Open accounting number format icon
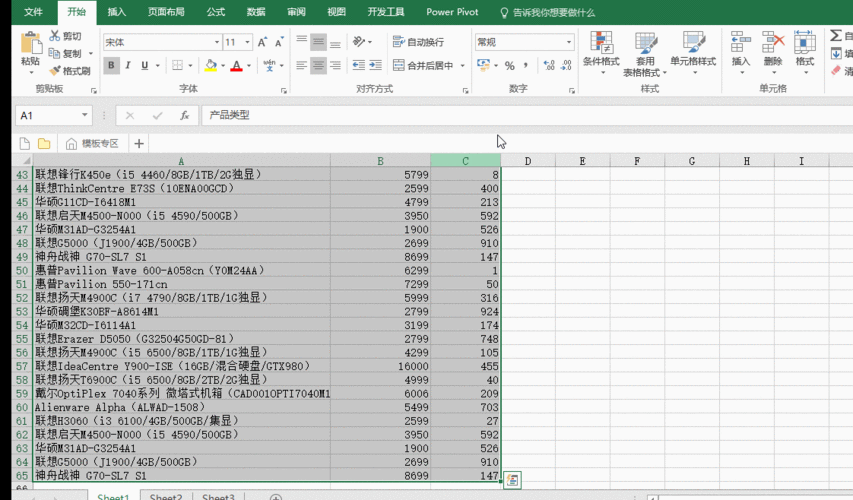The width and height of the screenshot is (853, 500). [x=483, y=65]
